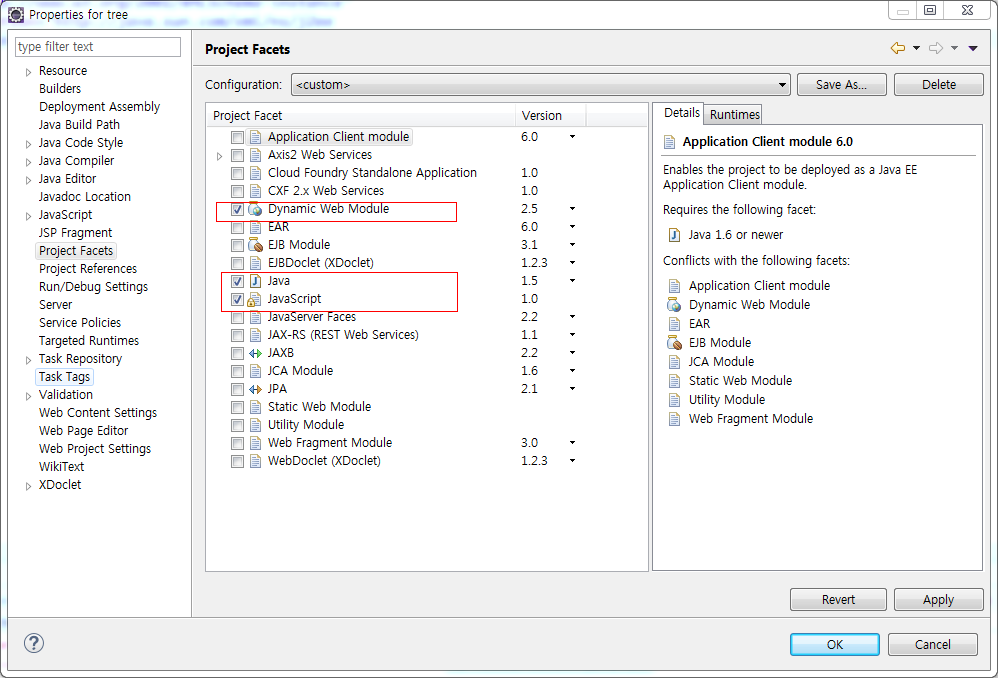Click the Cloud Foundry Standalone Application icon
This screenshot has height=678, width=998.
255,173
